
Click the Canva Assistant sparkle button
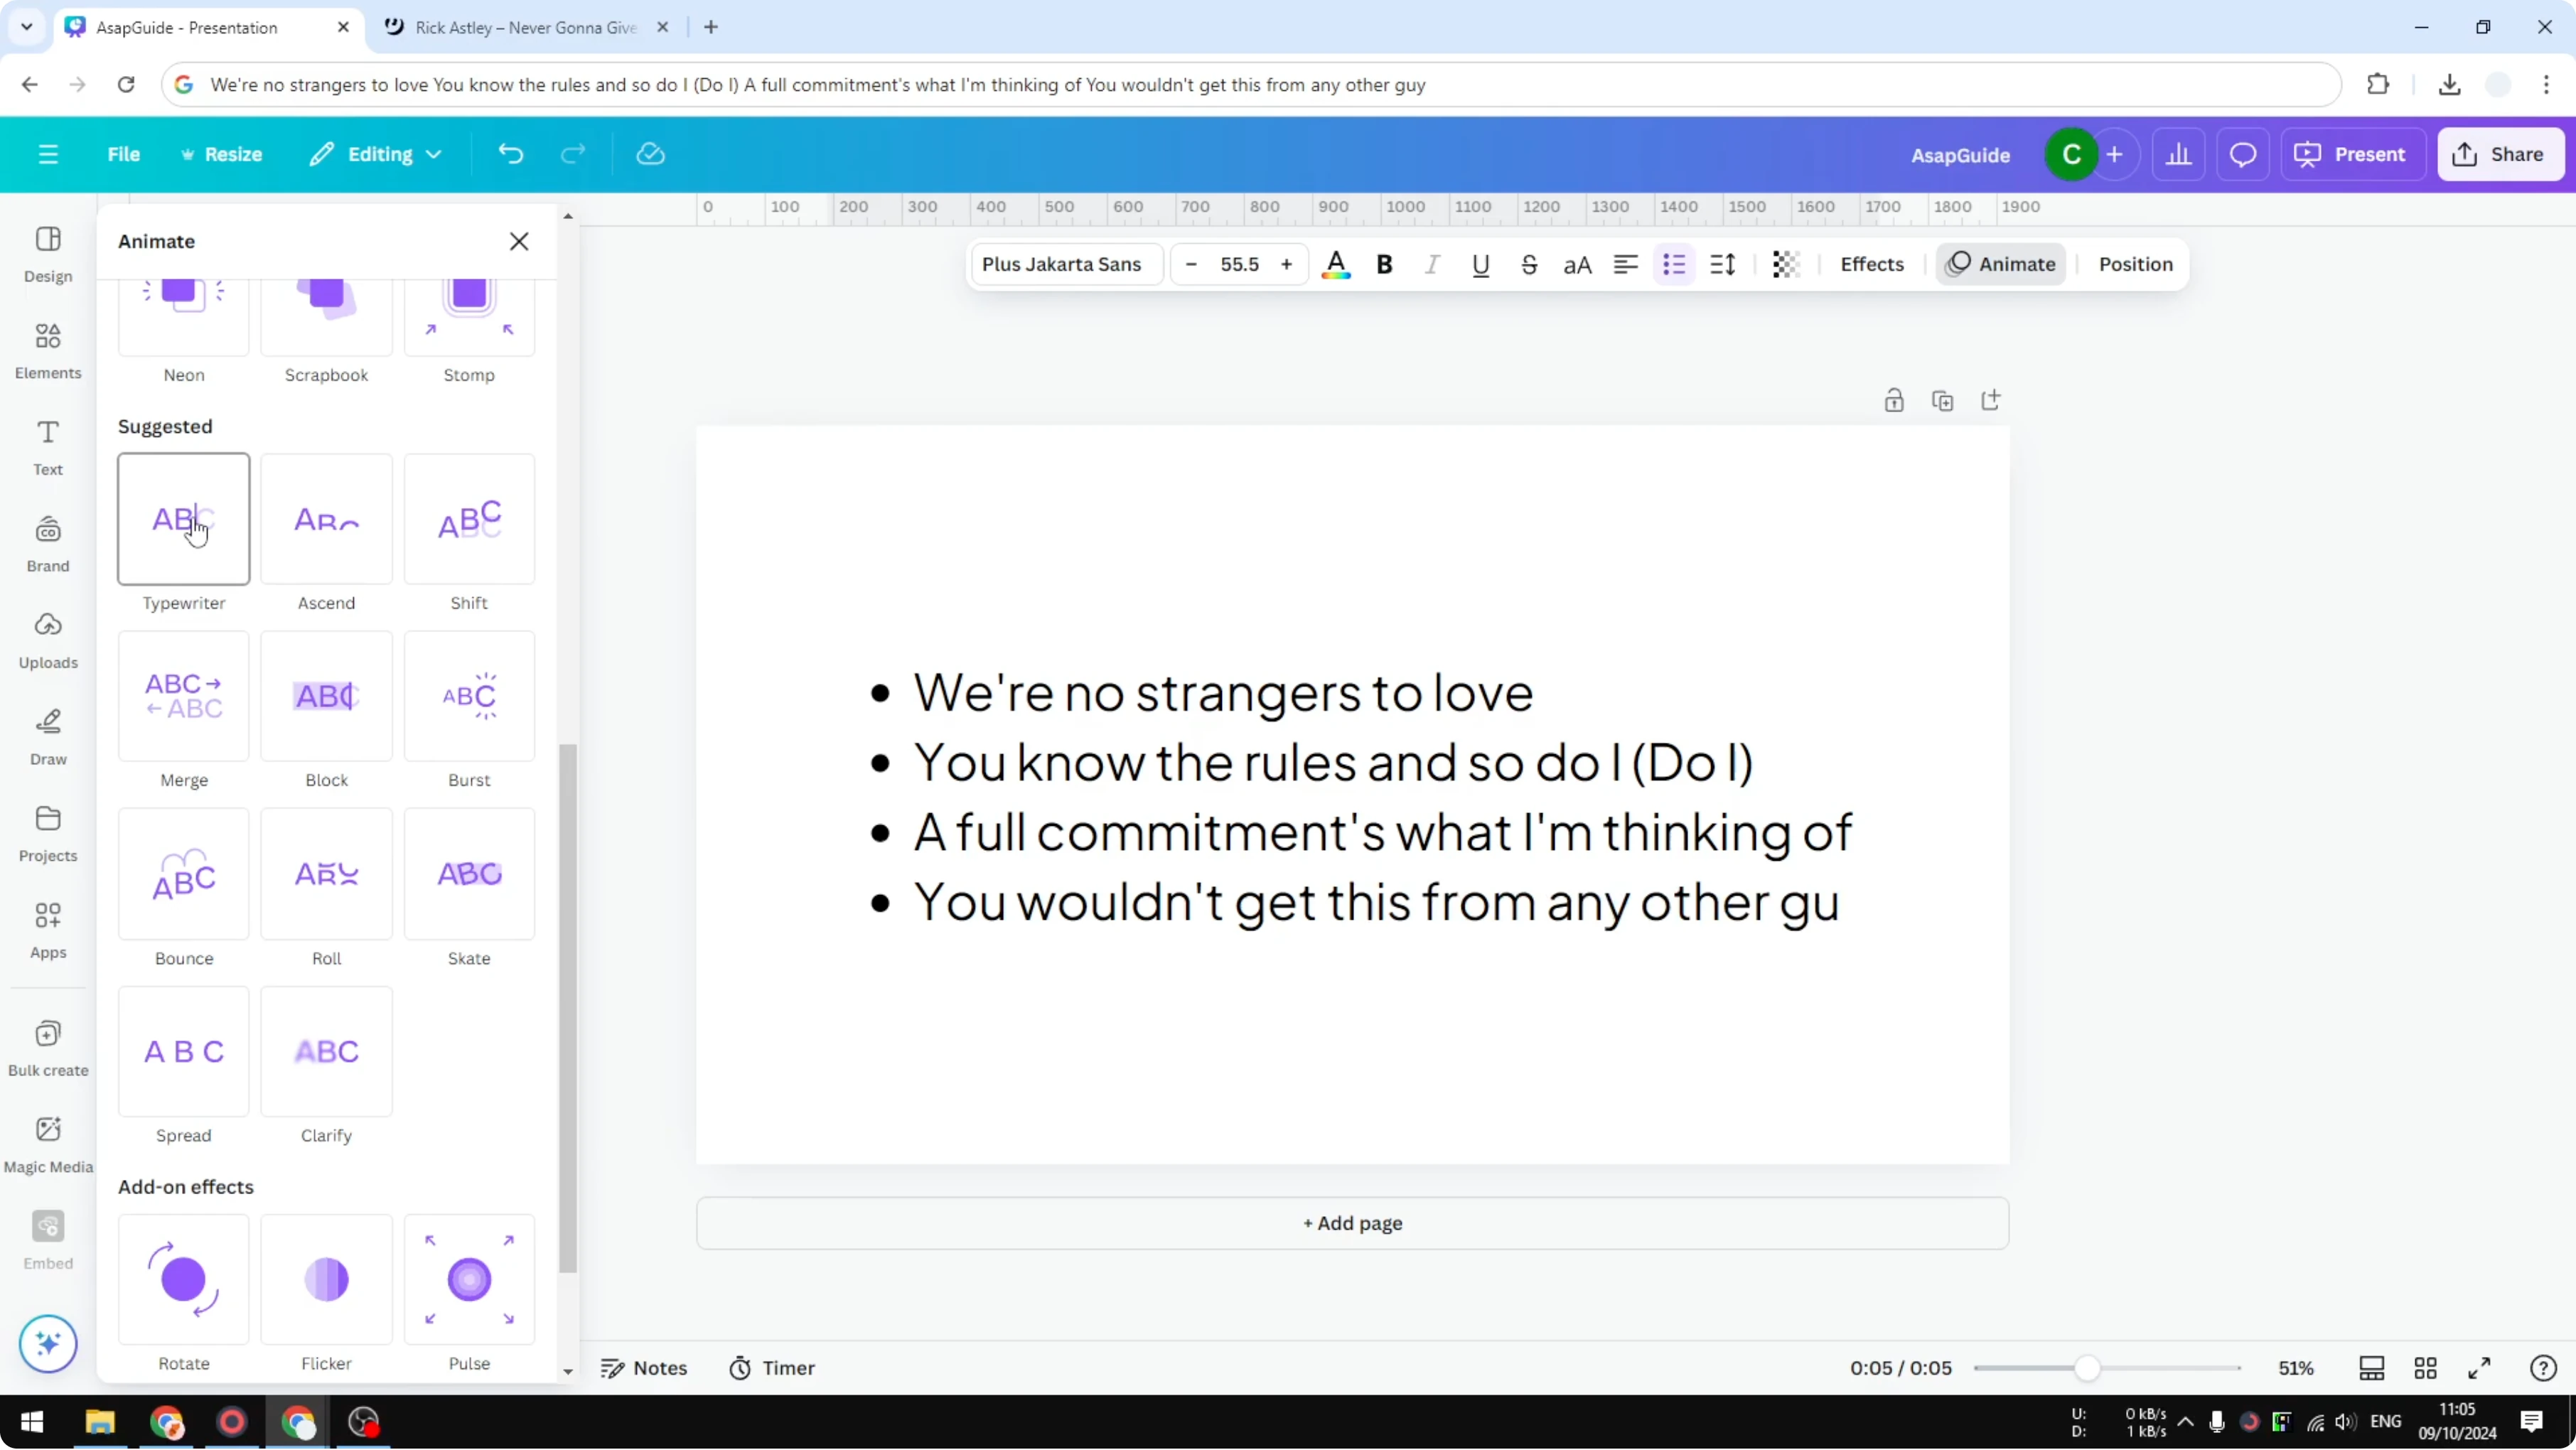(48, 1343)
